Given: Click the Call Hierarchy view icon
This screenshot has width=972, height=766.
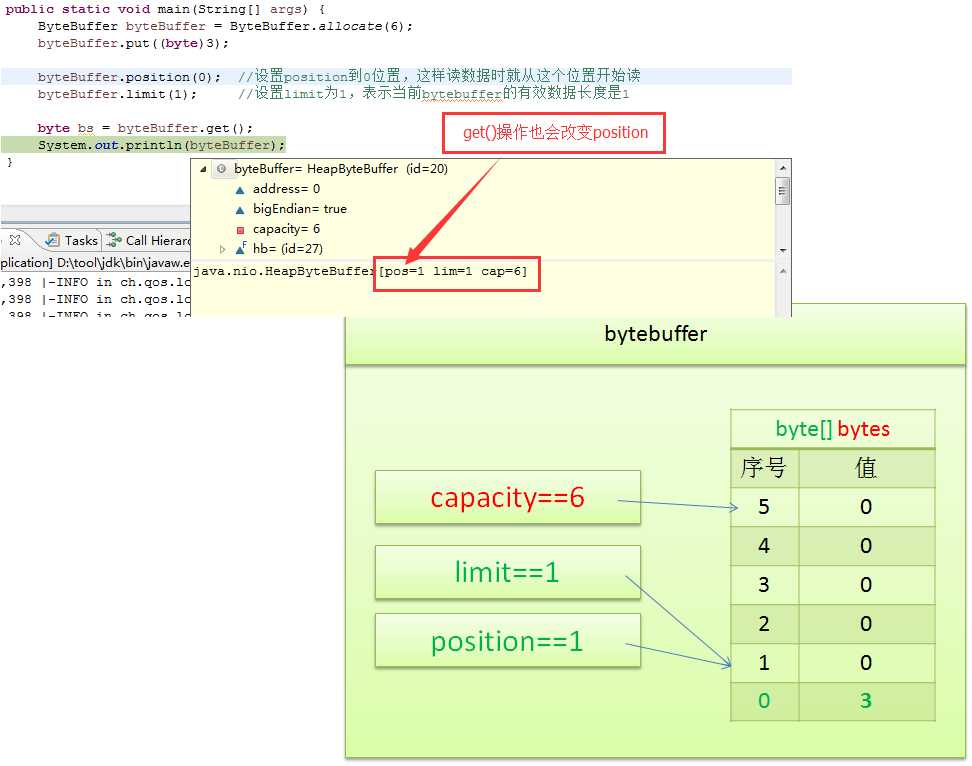Looking at the screenshot, I should tap(113, 240).
